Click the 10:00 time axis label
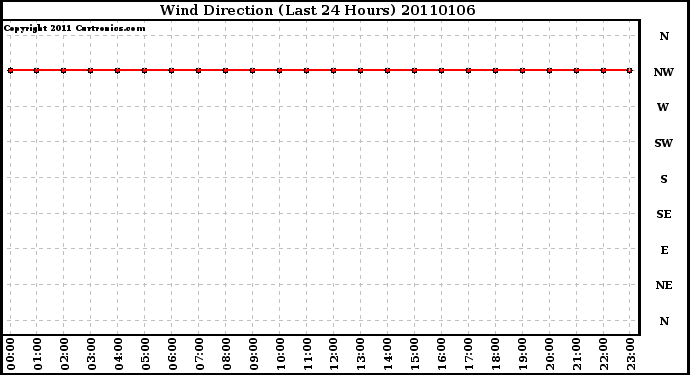The height and width of the screenshot is (375, 690). pyautogui.click(x=280, y=354)
